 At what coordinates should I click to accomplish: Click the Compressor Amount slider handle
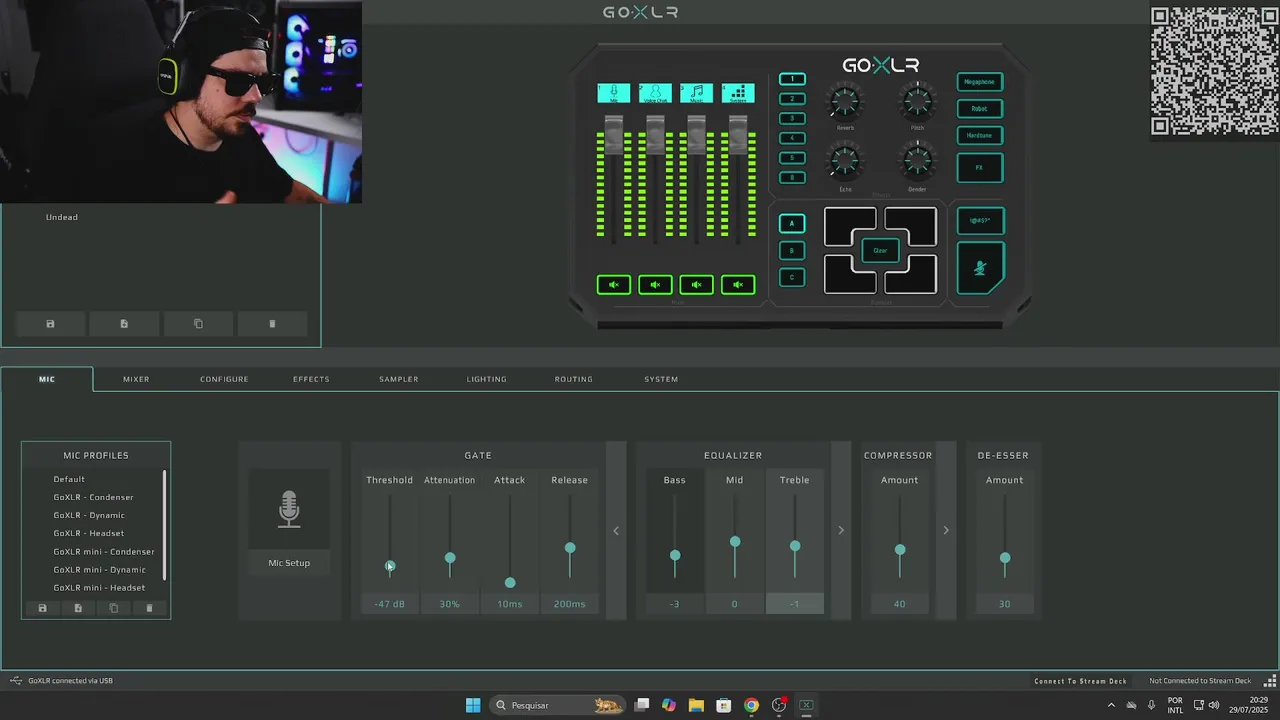900,550
